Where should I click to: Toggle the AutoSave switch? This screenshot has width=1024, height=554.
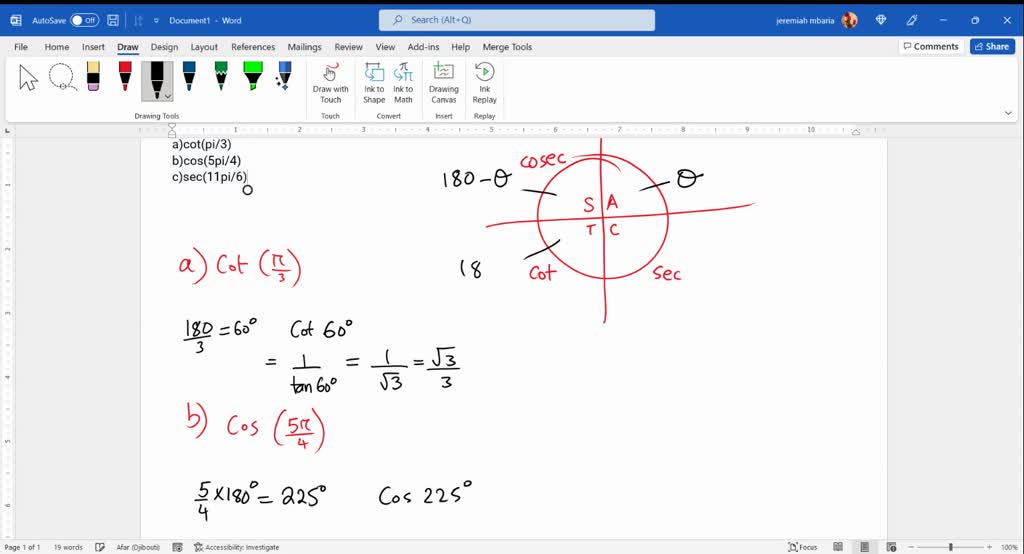[84, 20]
